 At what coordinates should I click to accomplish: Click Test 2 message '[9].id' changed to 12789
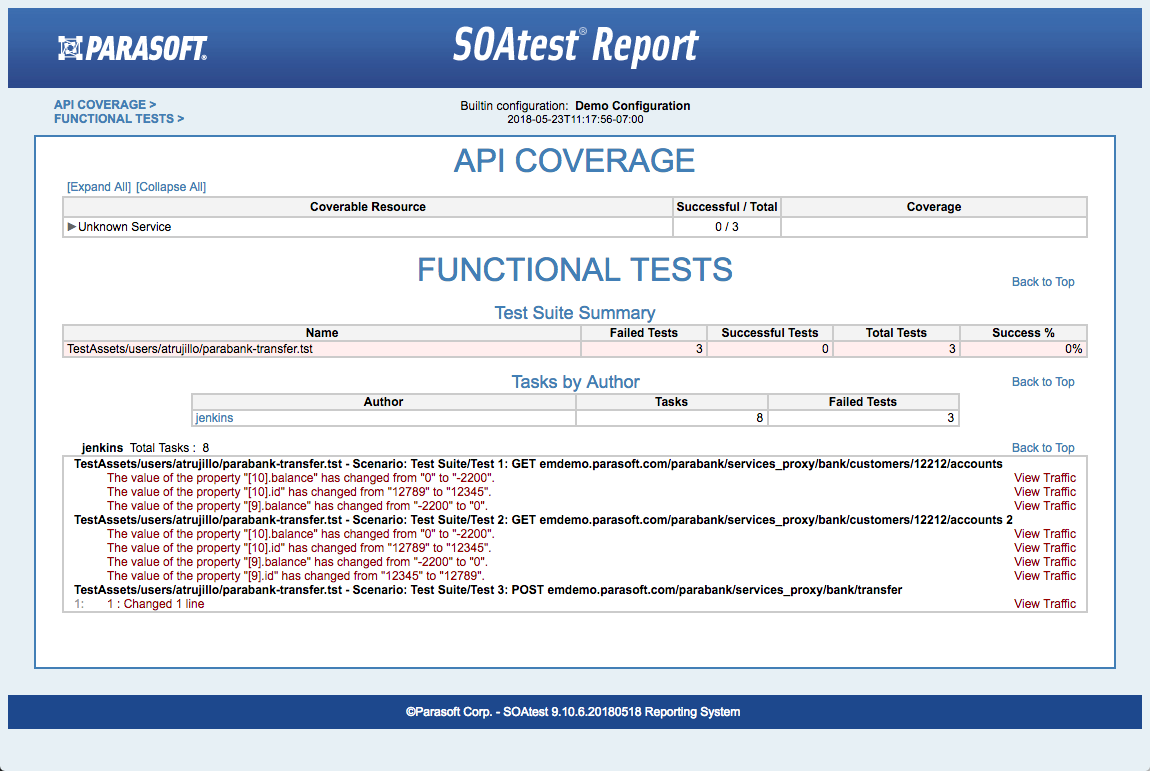click(296, 576)
